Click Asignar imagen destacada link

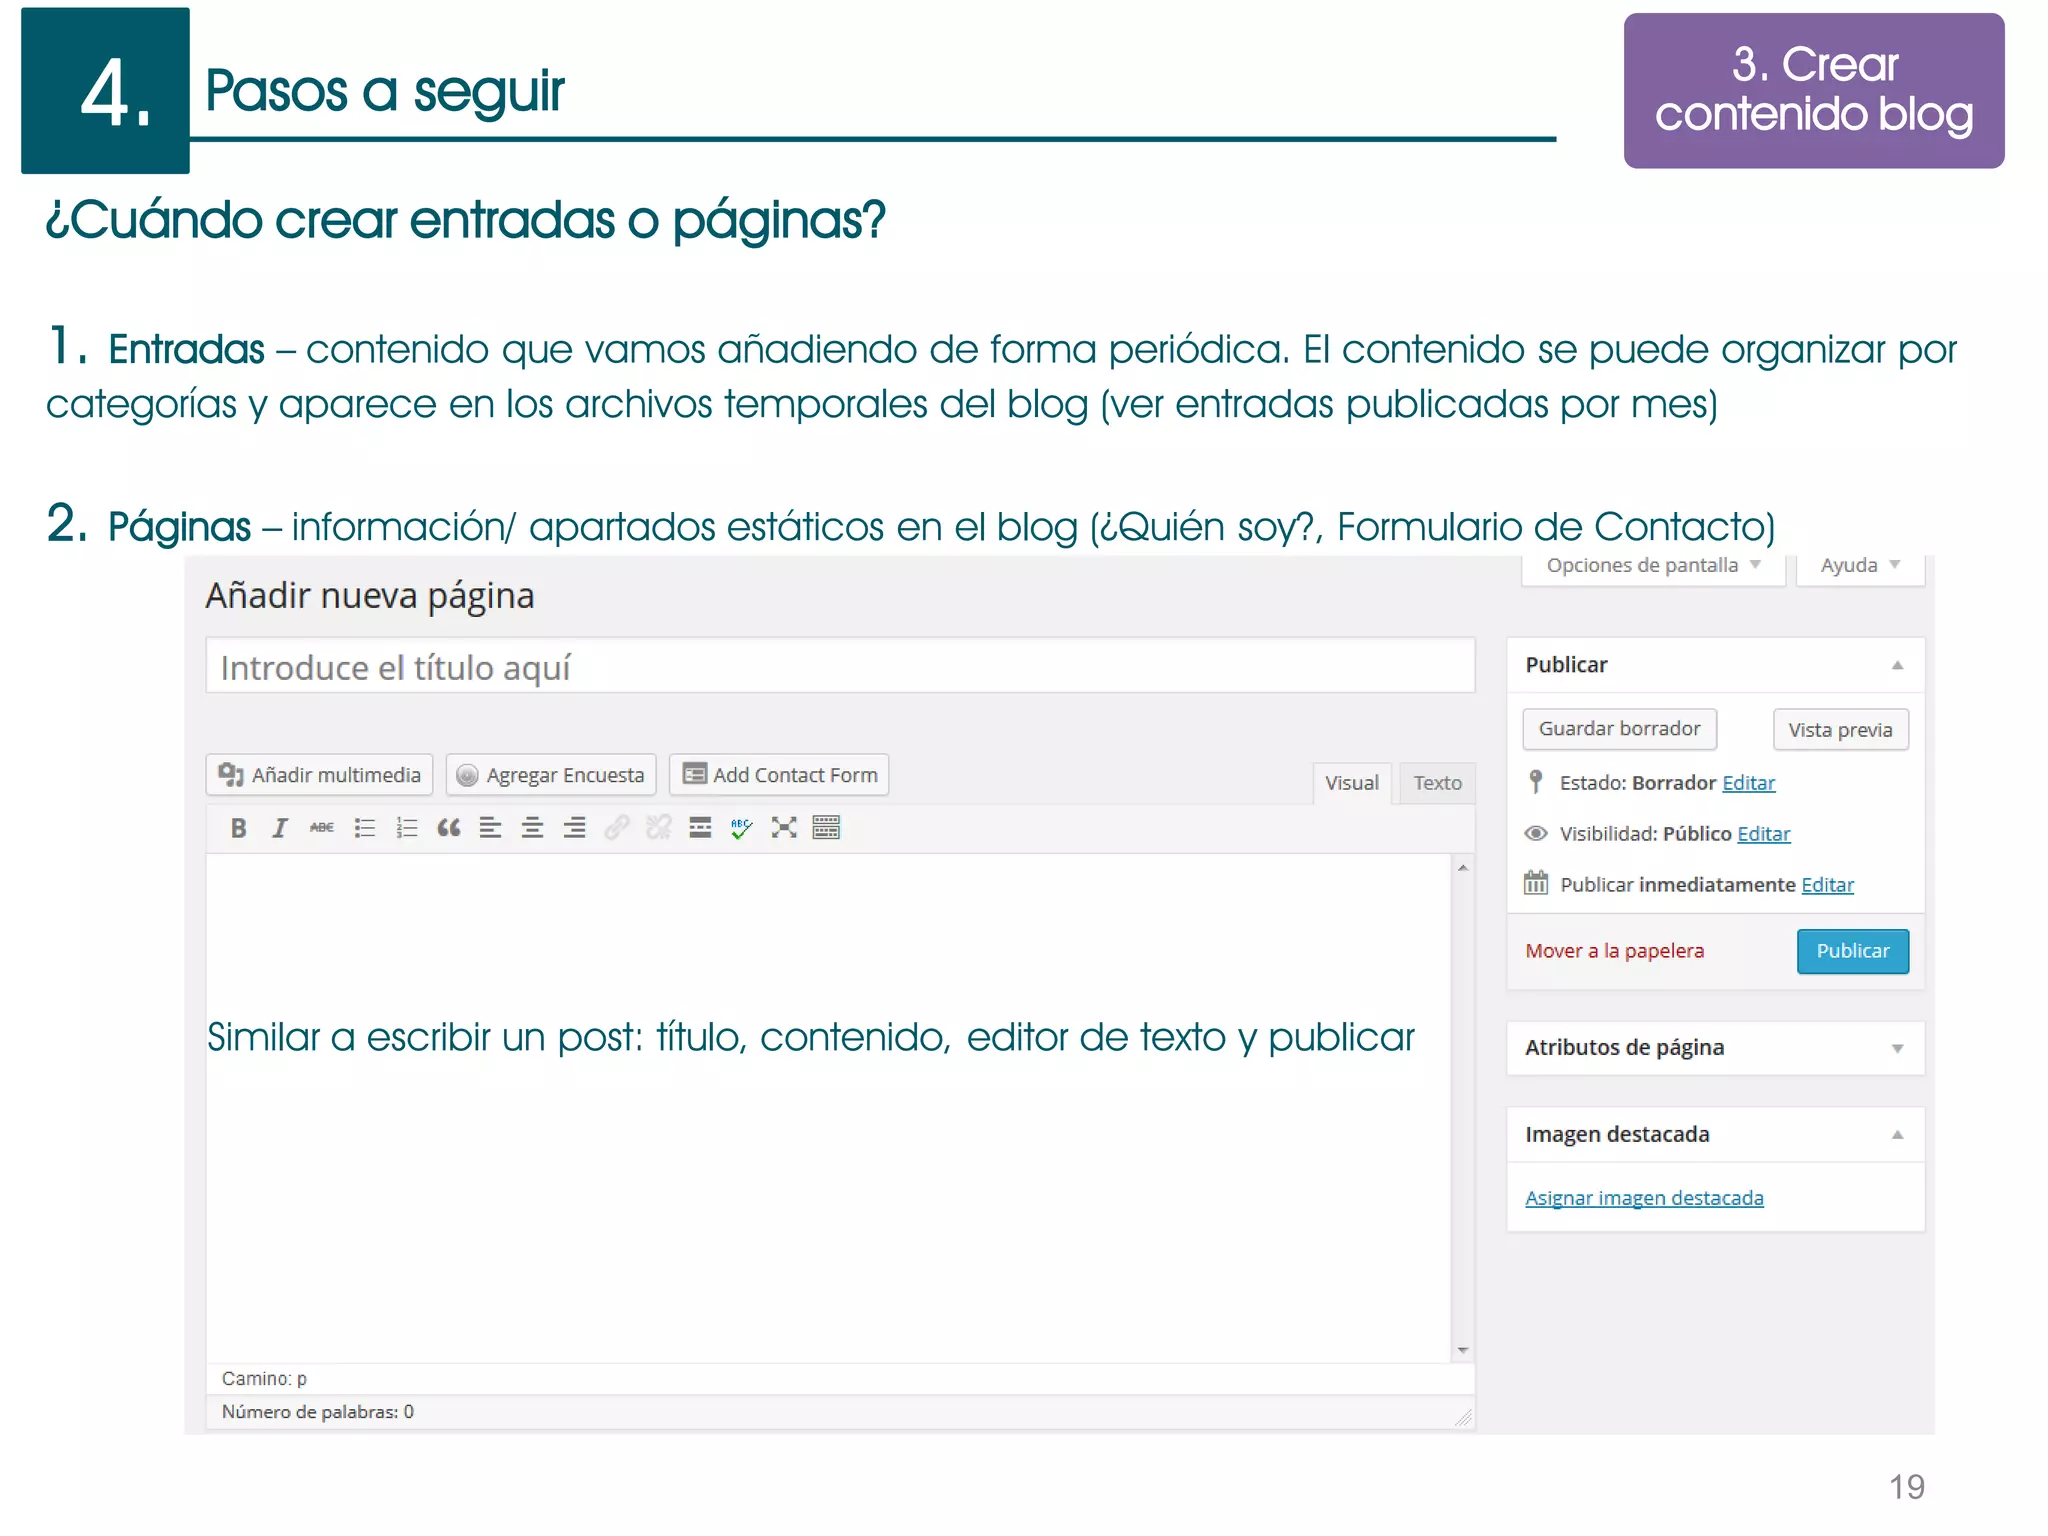pyautogui.click(x=1644, y=1198)
